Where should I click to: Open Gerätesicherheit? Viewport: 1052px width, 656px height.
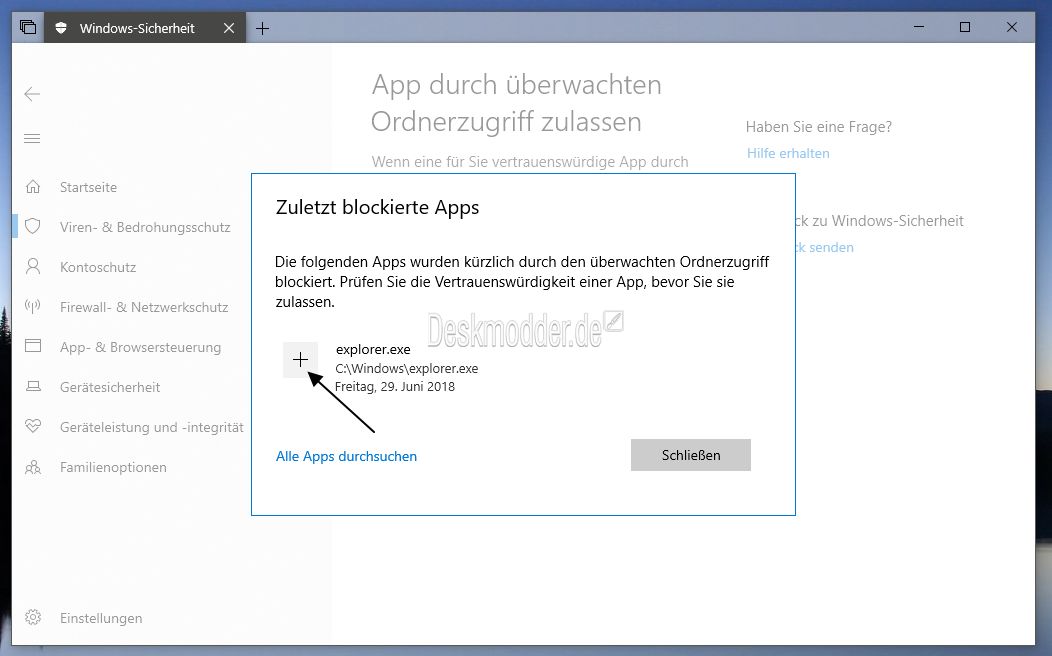click(x=110, y=387)
